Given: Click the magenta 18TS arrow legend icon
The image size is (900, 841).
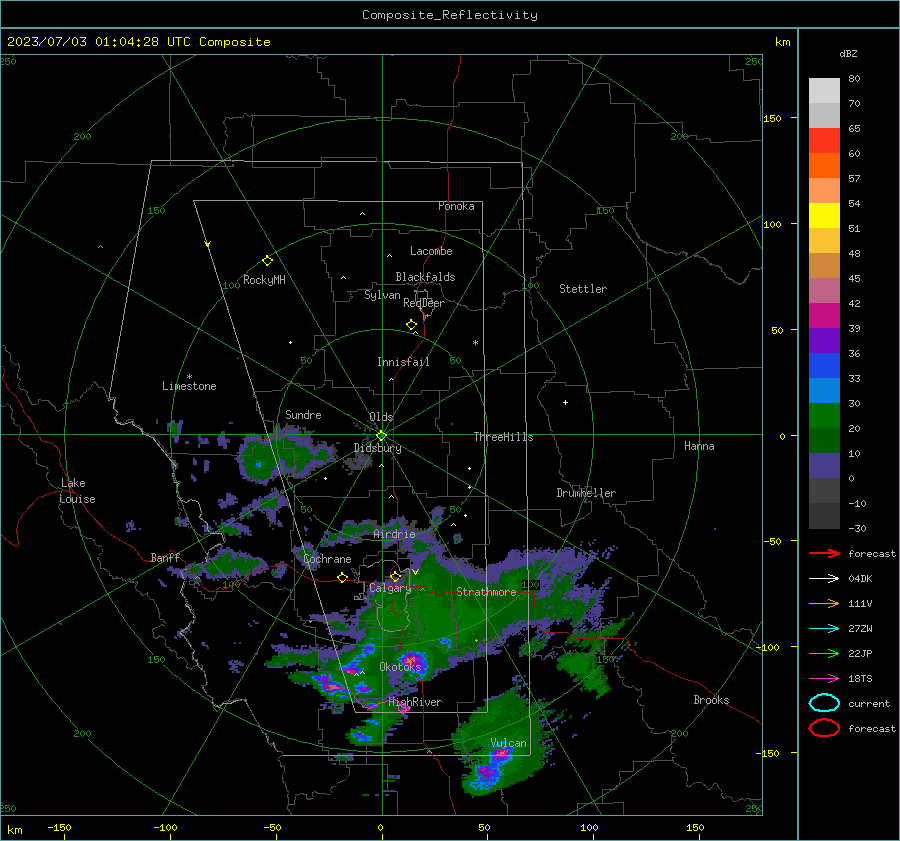Looking at the screenshot, I should pyautogui.click(x=824, y=679).
